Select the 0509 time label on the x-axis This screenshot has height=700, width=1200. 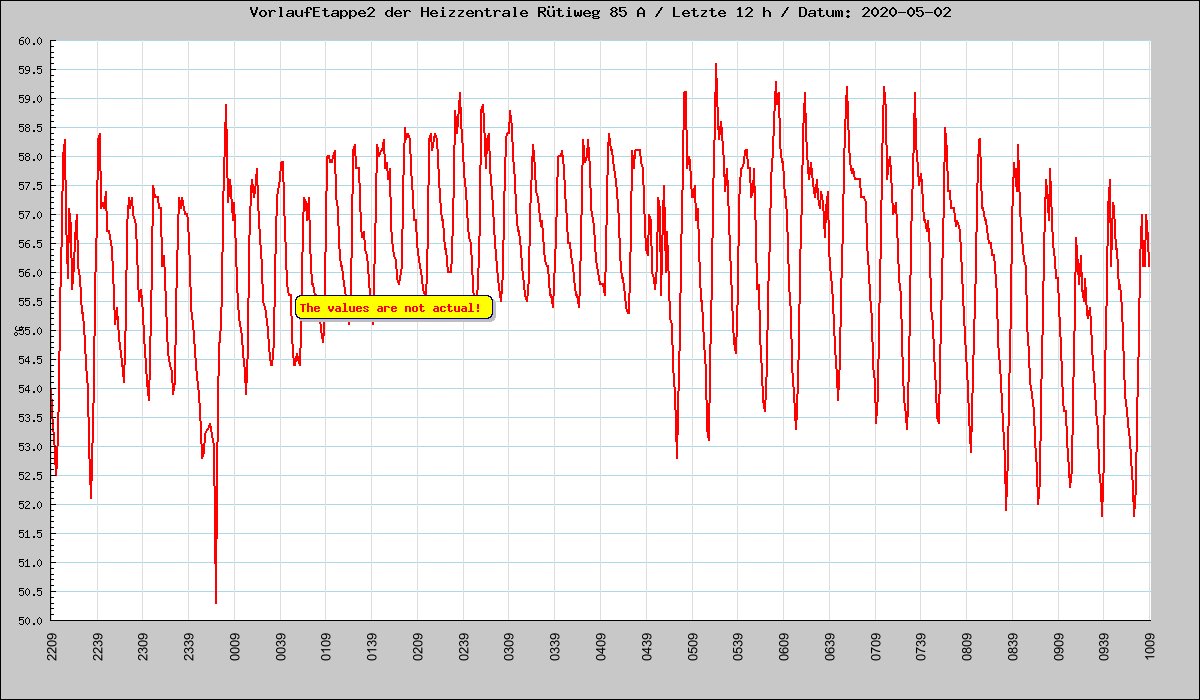tap(692, 646)
